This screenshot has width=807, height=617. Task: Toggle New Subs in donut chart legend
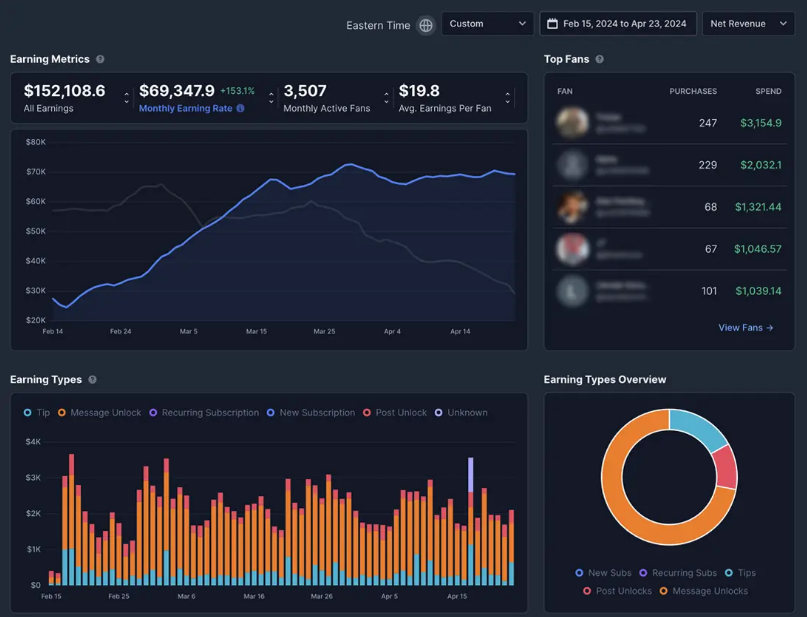click(x=603, y=573)
